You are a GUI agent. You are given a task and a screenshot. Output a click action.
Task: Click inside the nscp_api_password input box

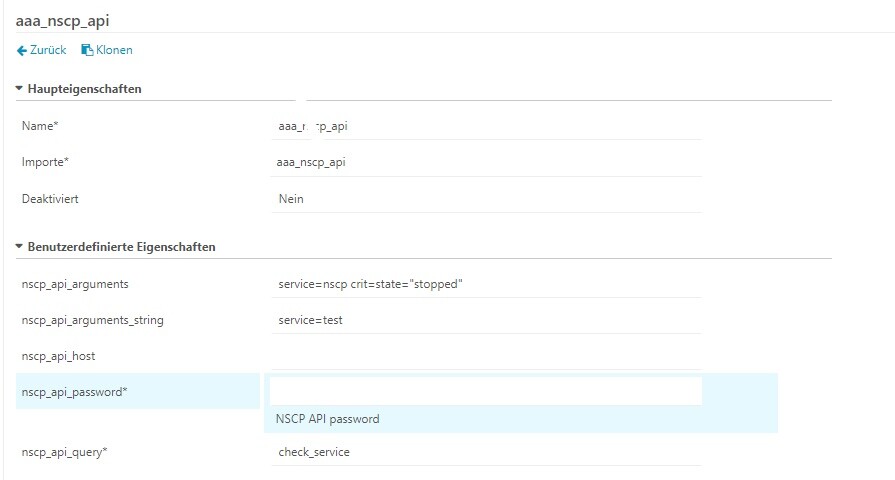coord(486,391)
